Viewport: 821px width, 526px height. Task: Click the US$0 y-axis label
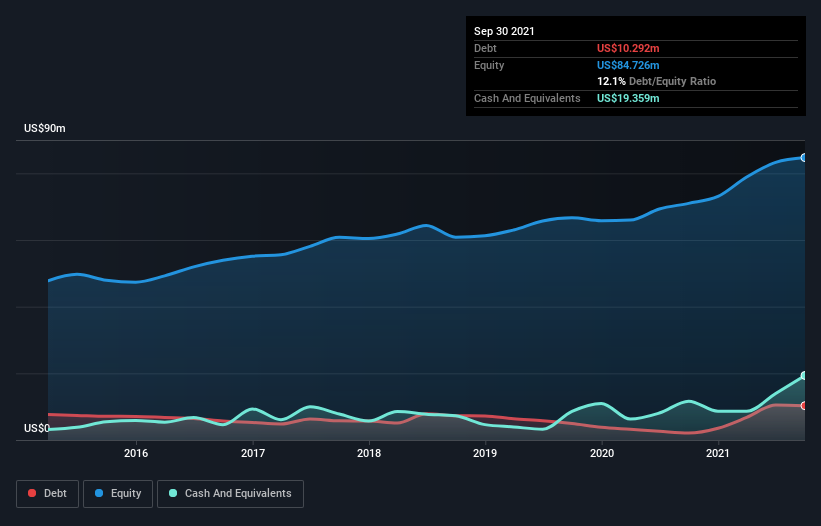coord(37,428)
